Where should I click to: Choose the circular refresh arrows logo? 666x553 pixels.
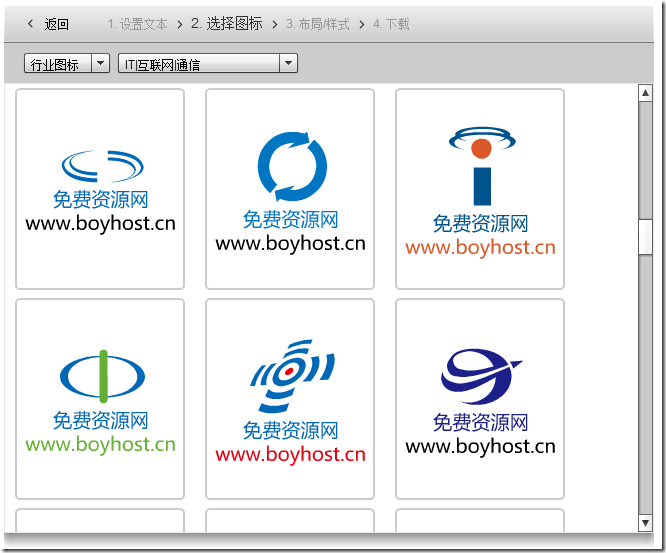pyautogui.click(x=290, y=189)
